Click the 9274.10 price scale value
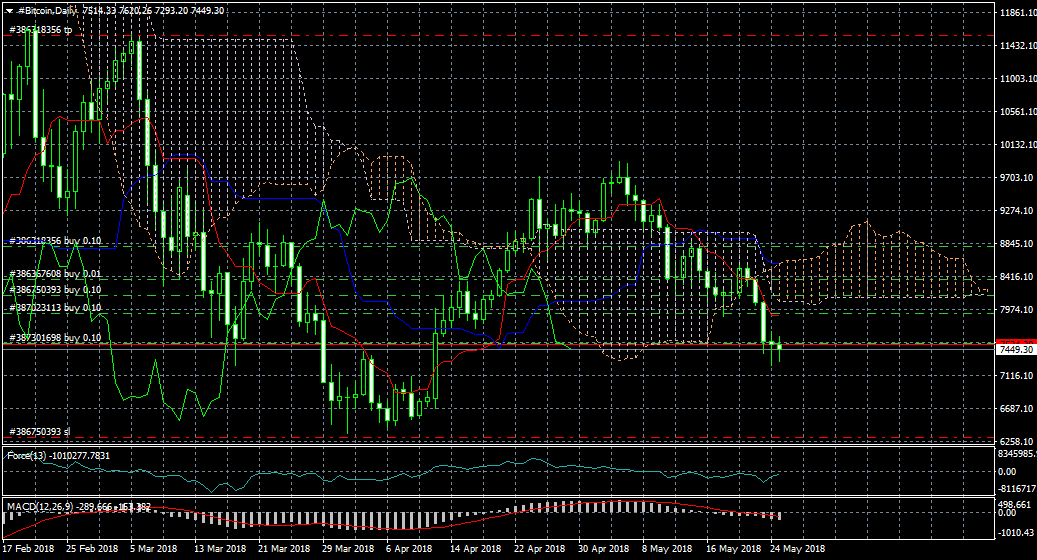 click(1015, 211)
